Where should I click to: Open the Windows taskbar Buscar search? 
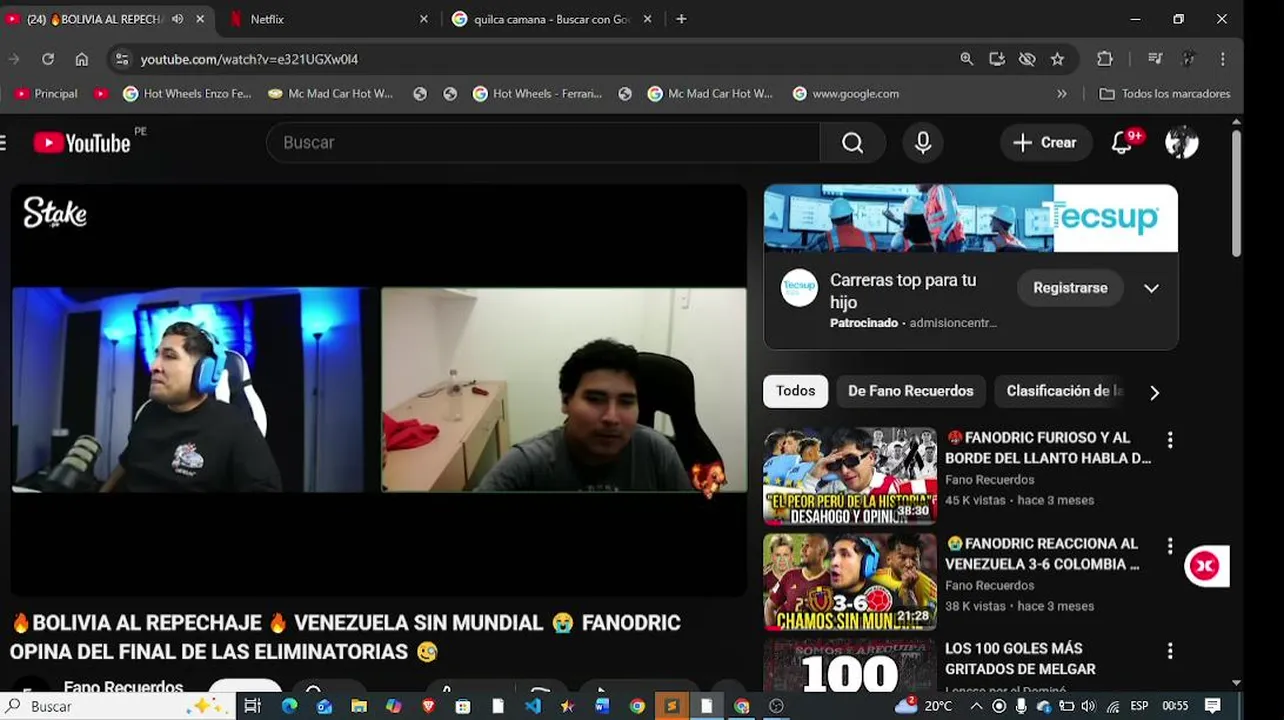115,706
